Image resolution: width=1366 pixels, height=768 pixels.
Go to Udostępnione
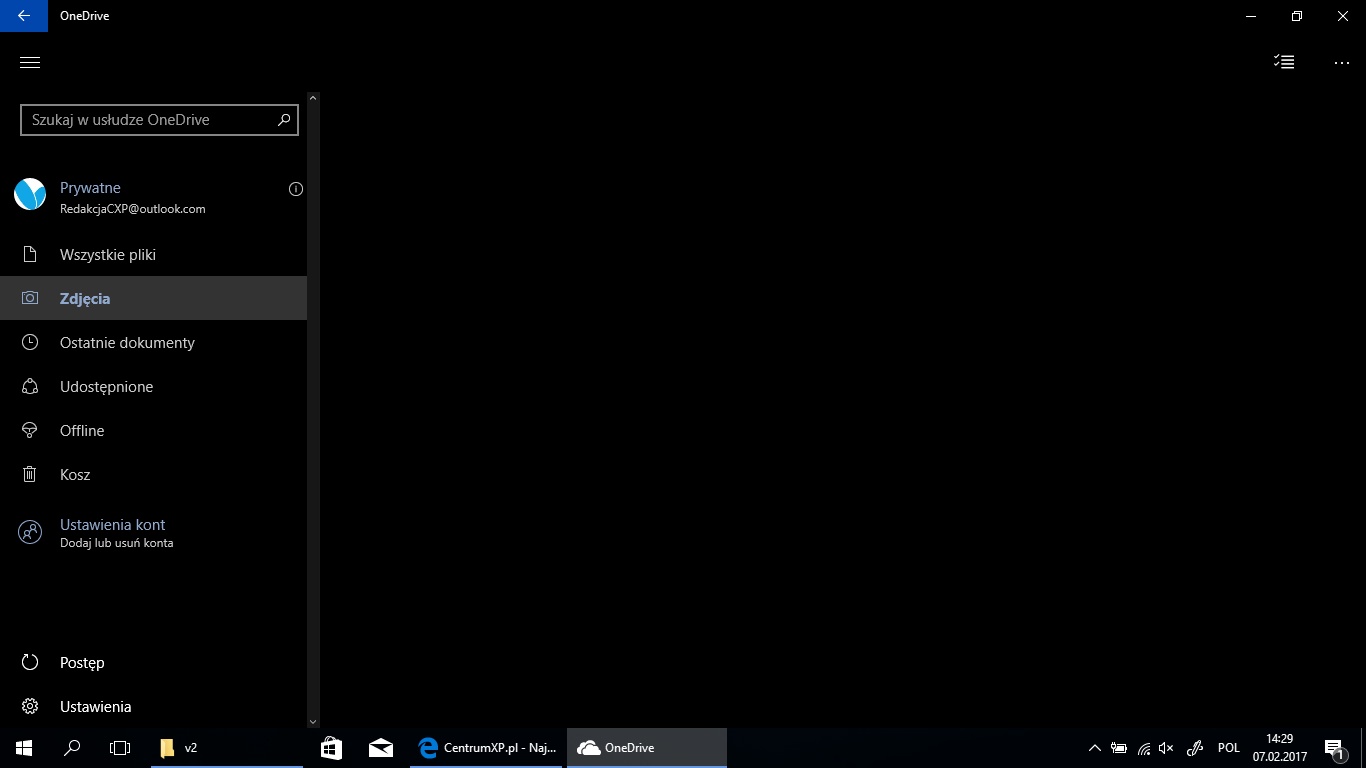tap(154, 387)
